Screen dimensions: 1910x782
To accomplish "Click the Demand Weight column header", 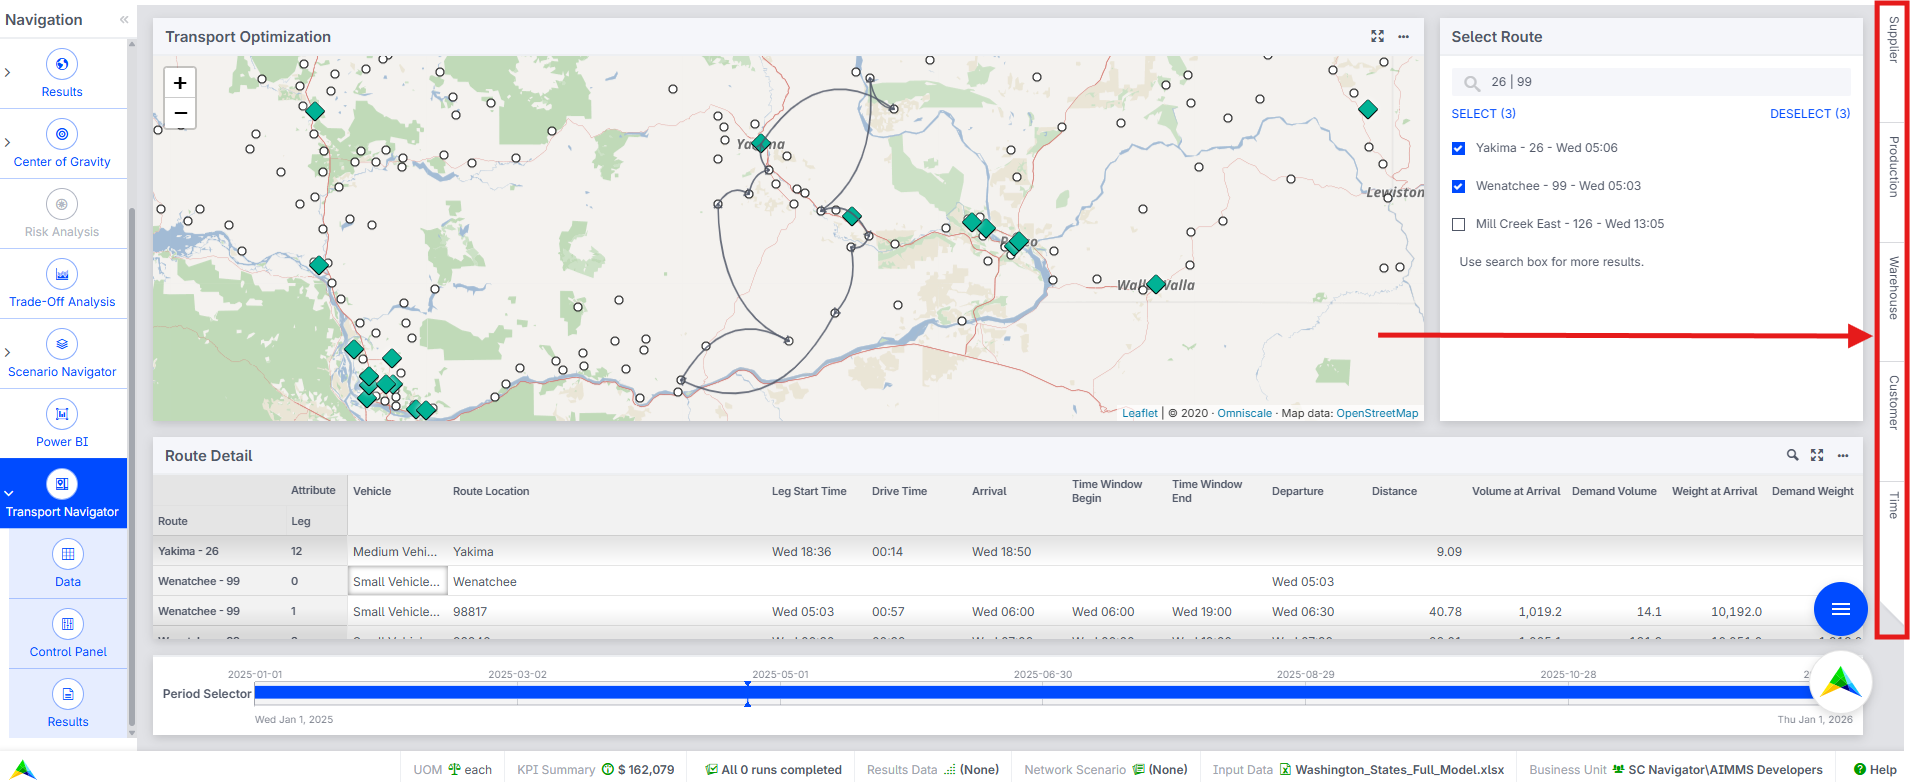I will pyautogui.click(x=1812, y=491).
